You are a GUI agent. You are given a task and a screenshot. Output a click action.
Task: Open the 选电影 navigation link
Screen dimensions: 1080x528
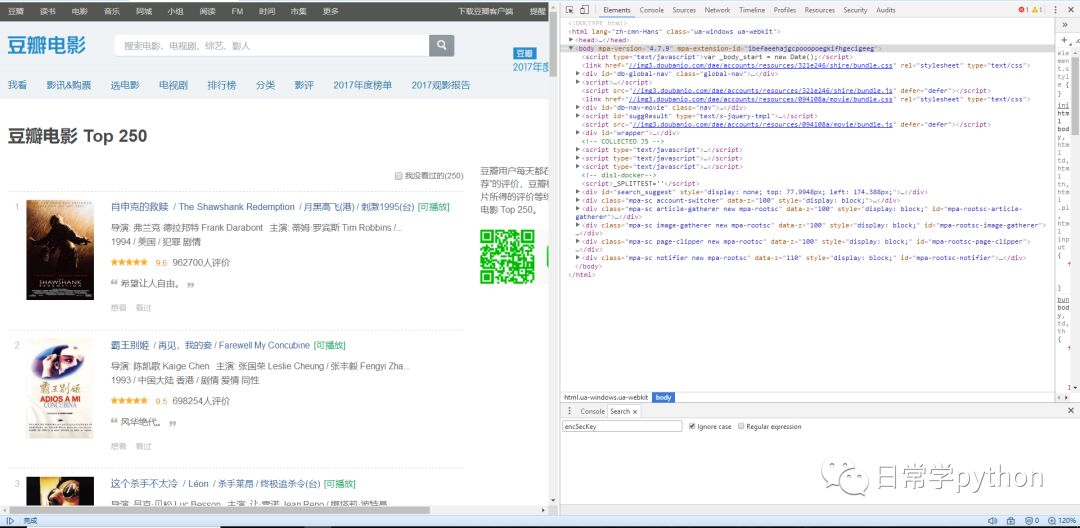[x=125, y=85]
